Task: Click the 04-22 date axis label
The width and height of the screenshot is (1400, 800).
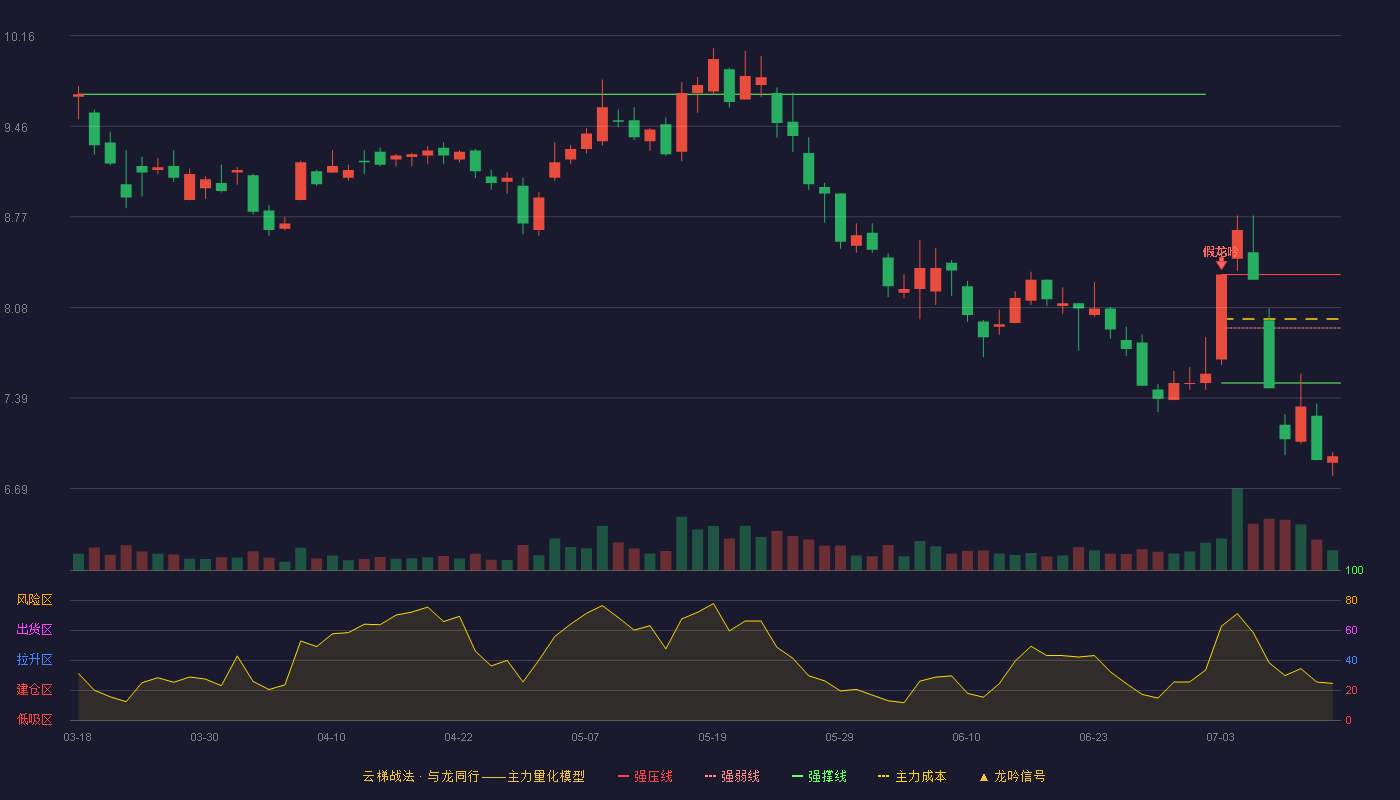Action: tap(458, 737)
